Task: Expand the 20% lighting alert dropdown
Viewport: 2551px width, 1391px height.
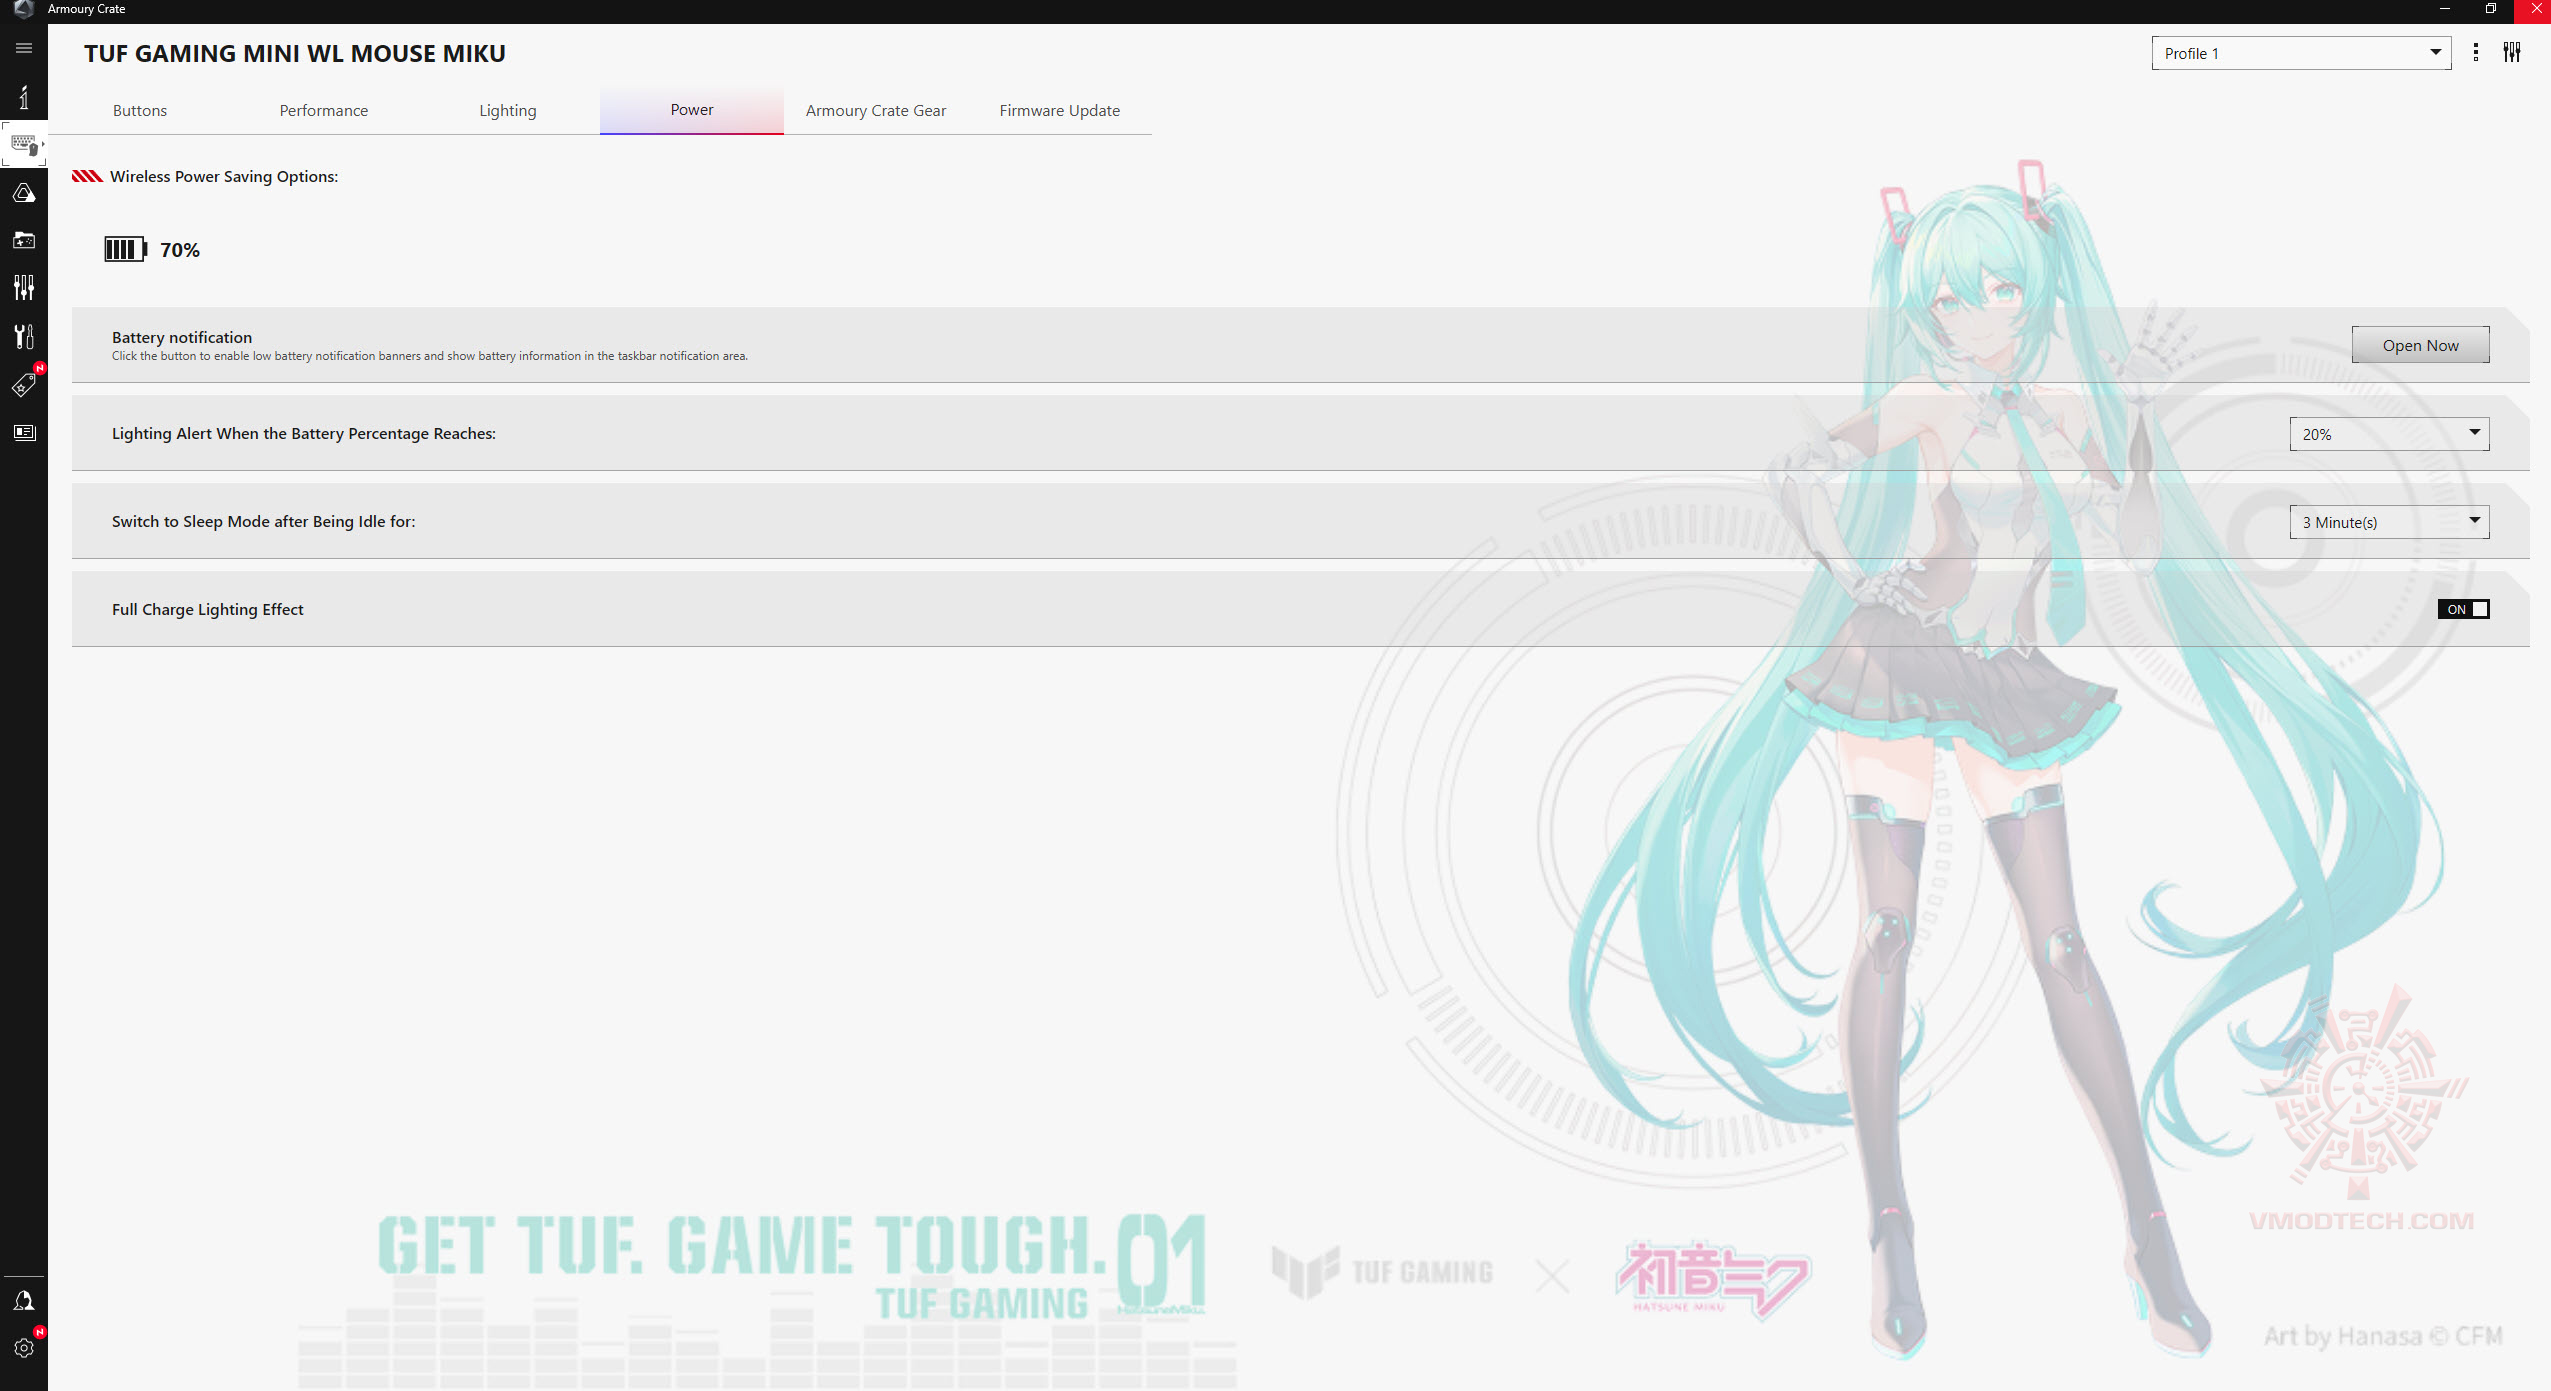Action: click(x=2388, y=434)
